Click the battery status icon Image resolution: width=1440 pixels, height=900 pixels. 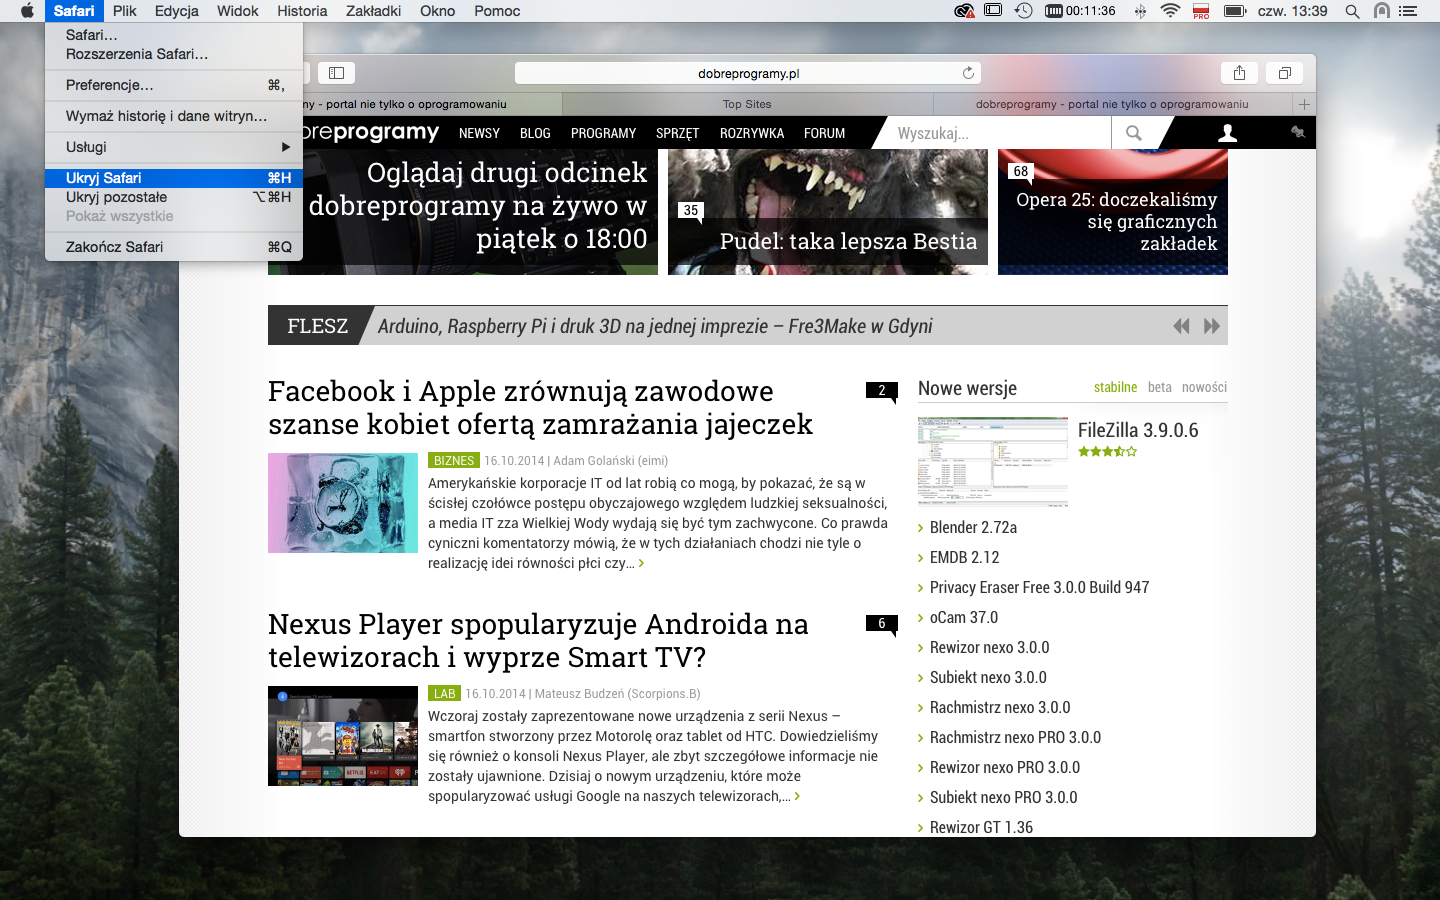(1235, 11)
